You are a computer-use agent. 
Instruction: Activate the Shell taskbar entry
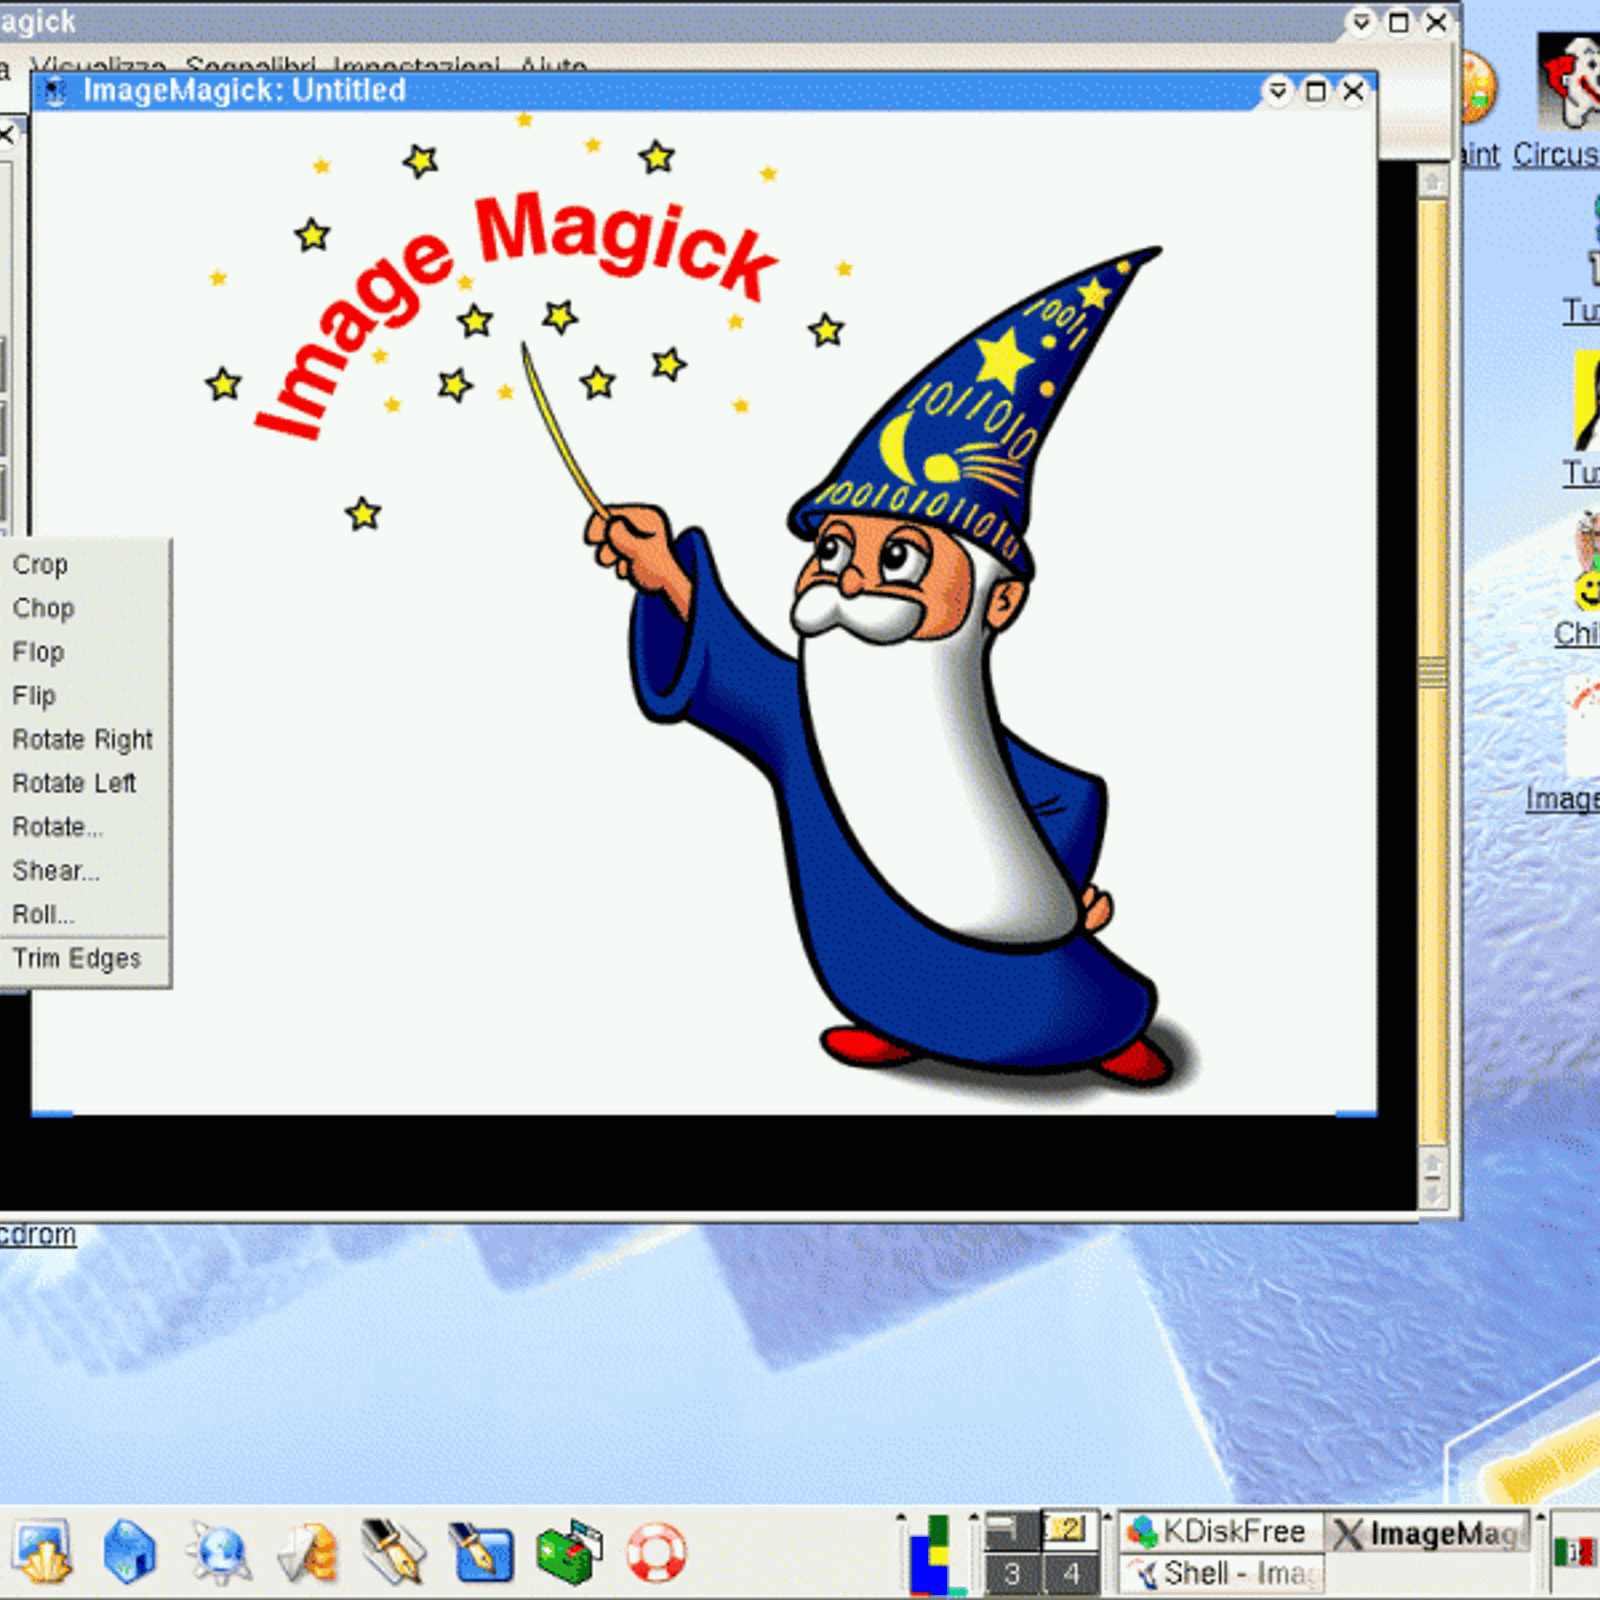pyautogui.click(x=1221, y=1574)
